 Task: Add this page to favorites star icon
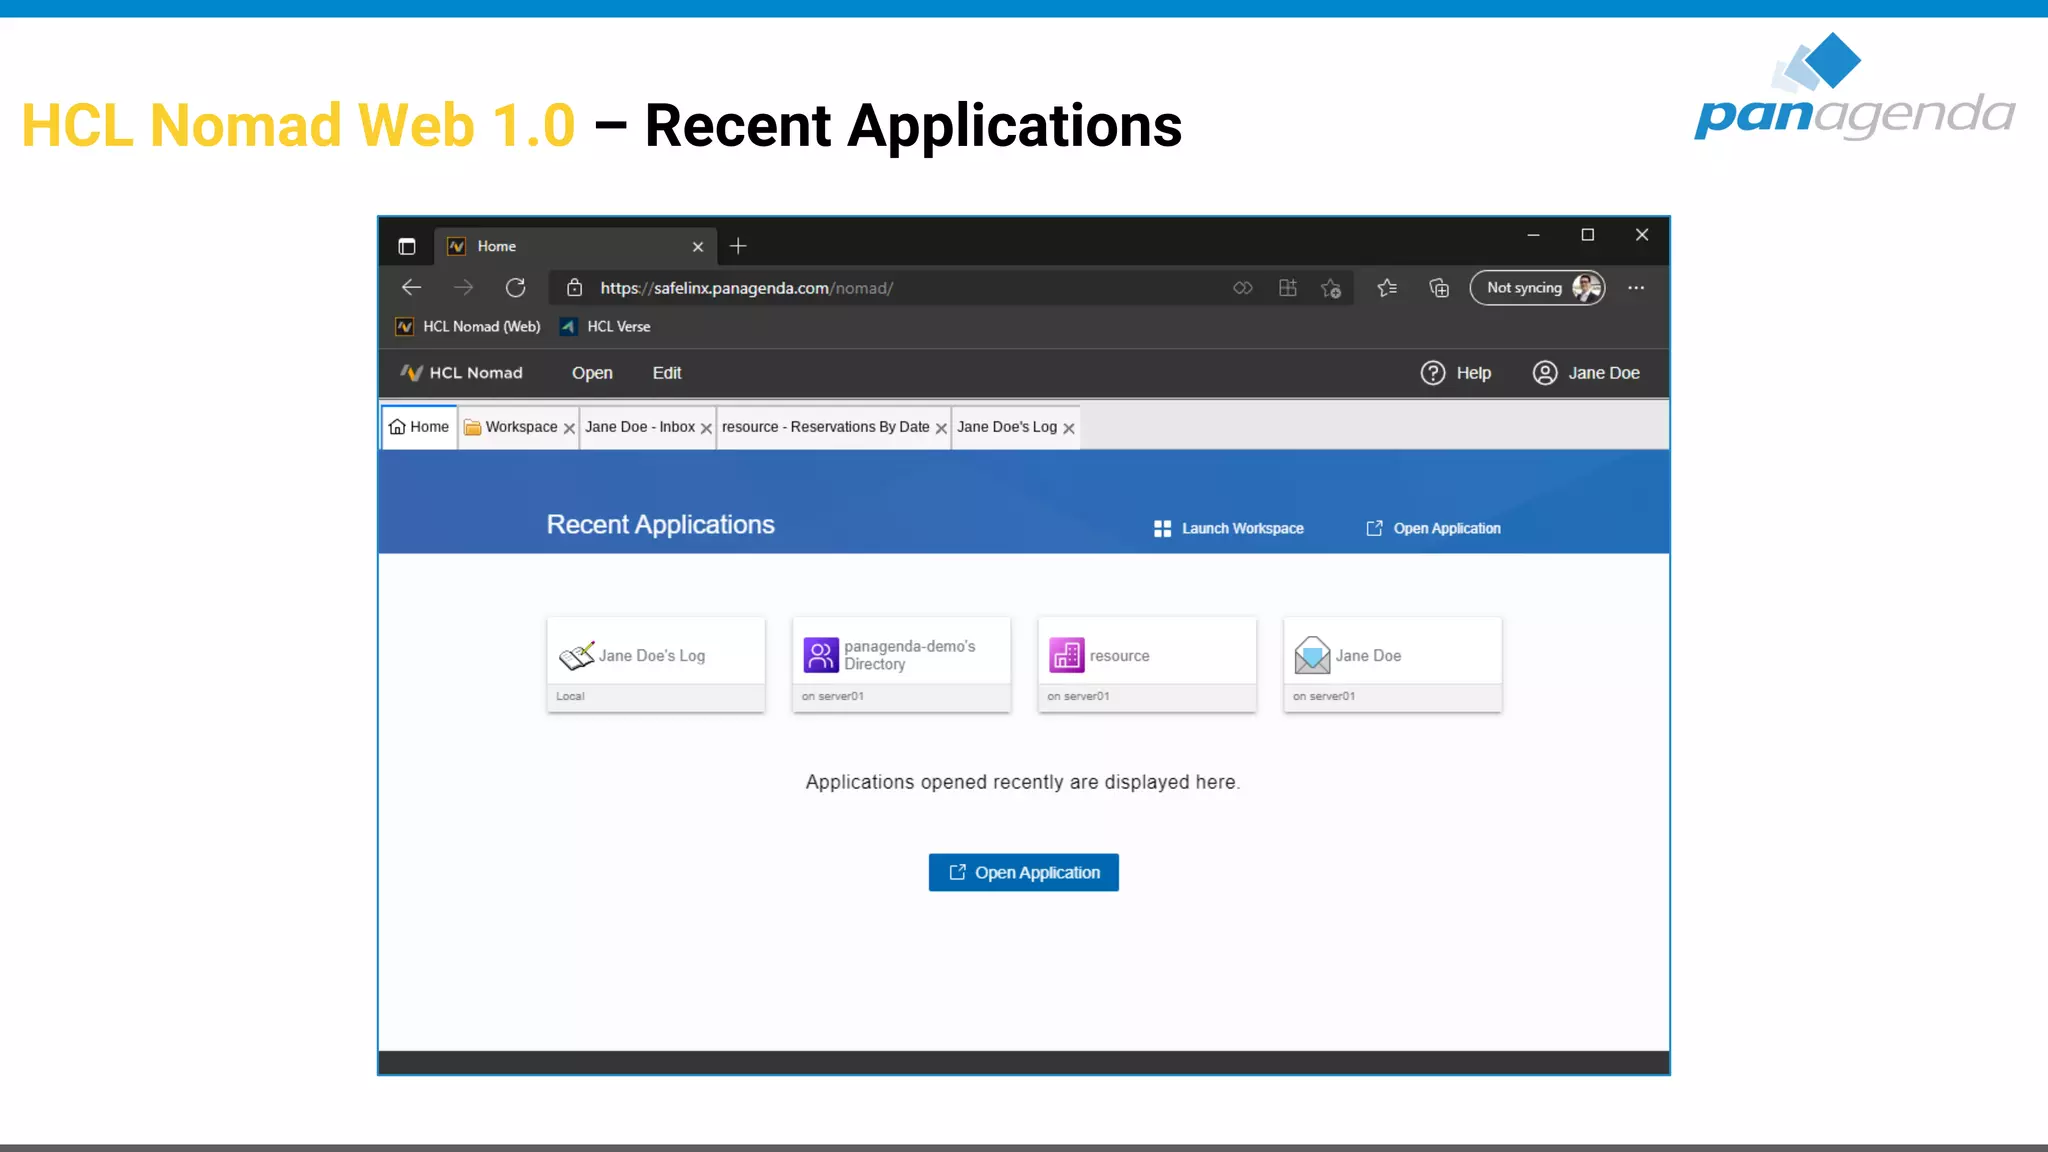pyautogui.click(x=1331, y=288)
